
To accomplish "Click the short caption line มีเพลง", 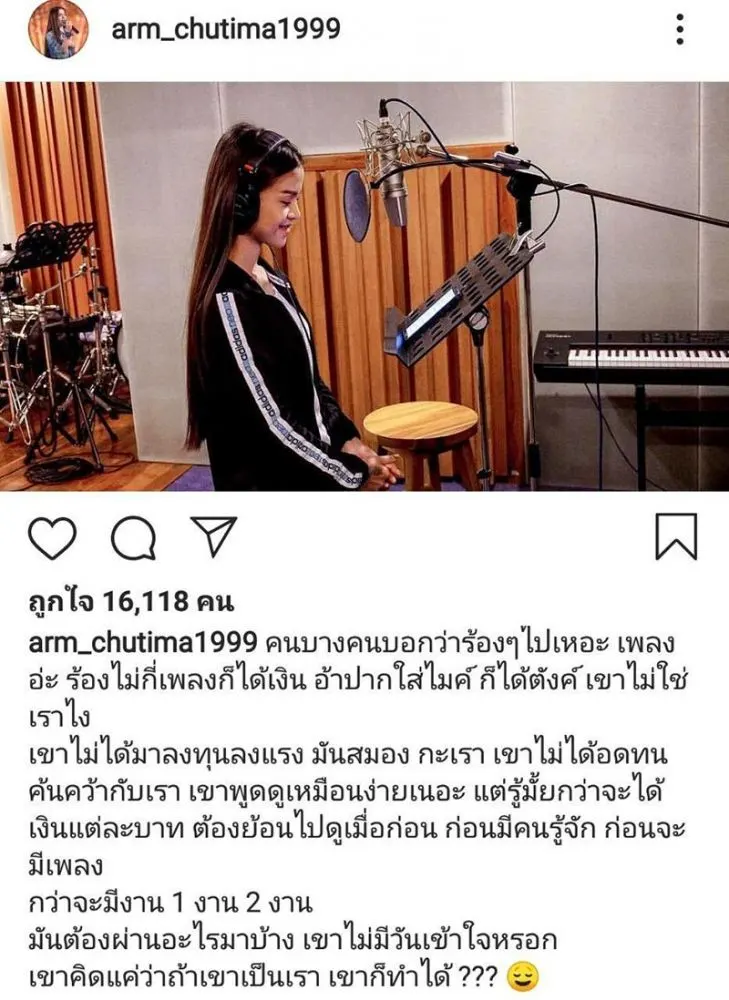I will tap(66, 866).
